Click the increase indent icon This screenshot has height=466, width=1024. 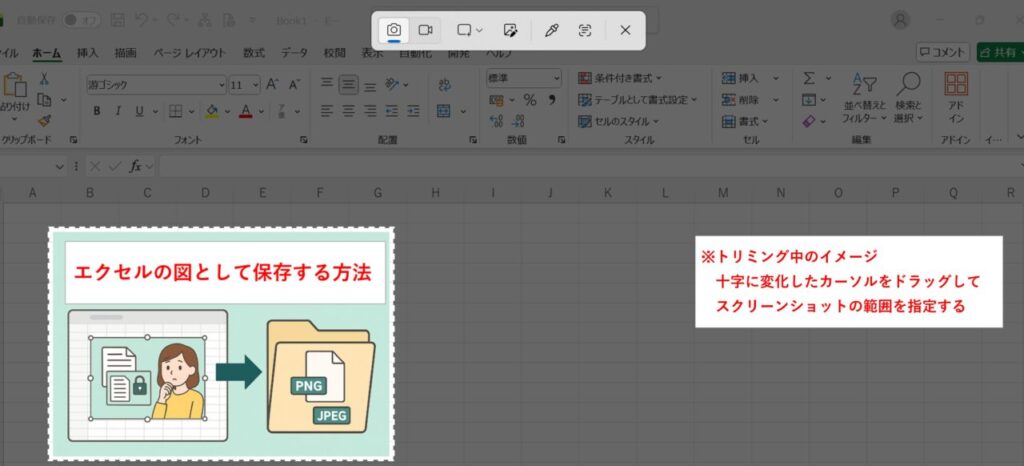413,111
